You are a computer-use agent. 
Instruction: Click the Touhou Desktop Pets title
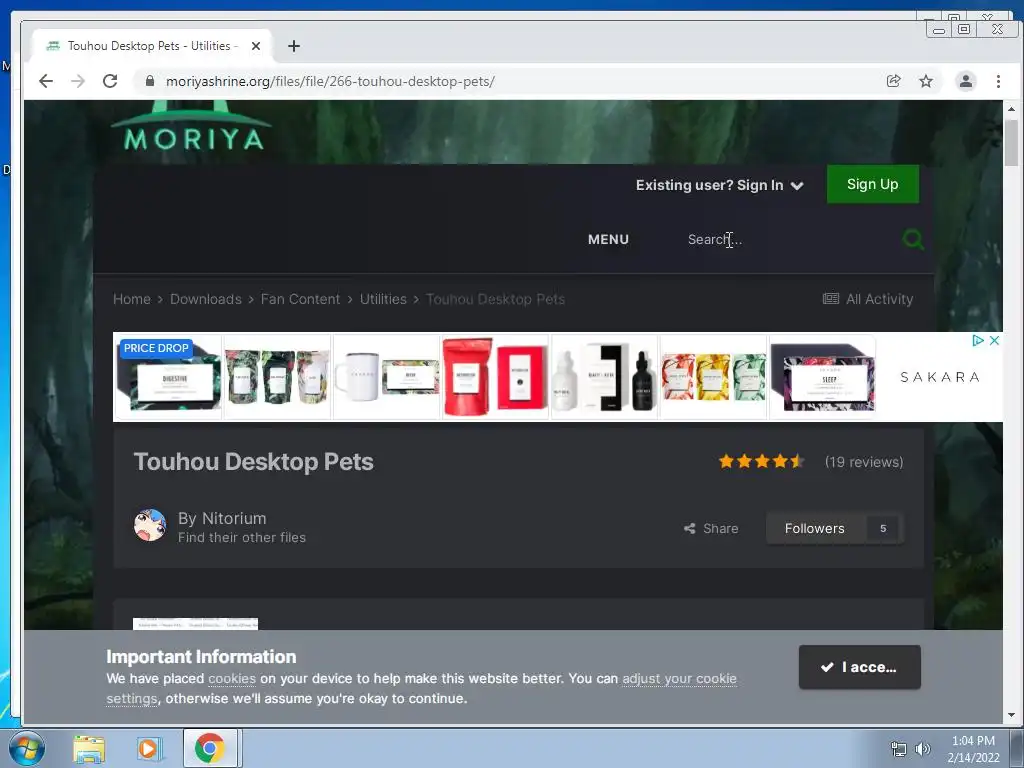pos(253,462)
